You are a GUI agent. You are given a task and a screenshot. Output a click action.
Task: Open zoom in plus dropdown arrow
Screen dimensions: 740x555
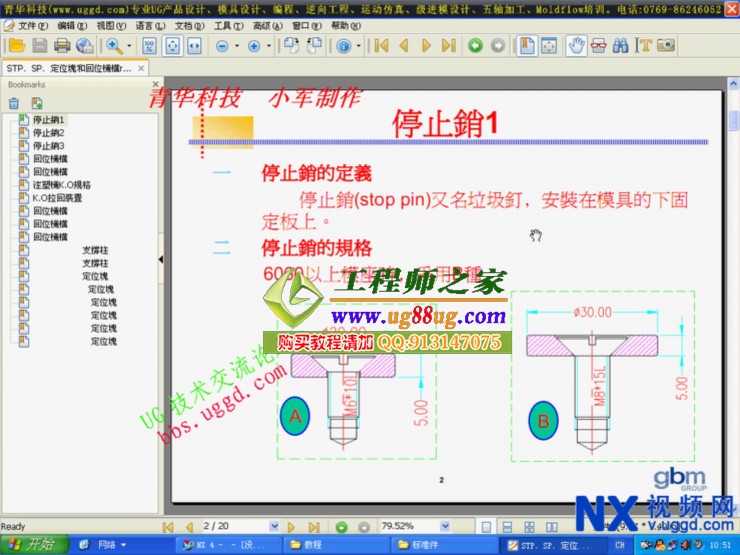(x=269, y=46)
